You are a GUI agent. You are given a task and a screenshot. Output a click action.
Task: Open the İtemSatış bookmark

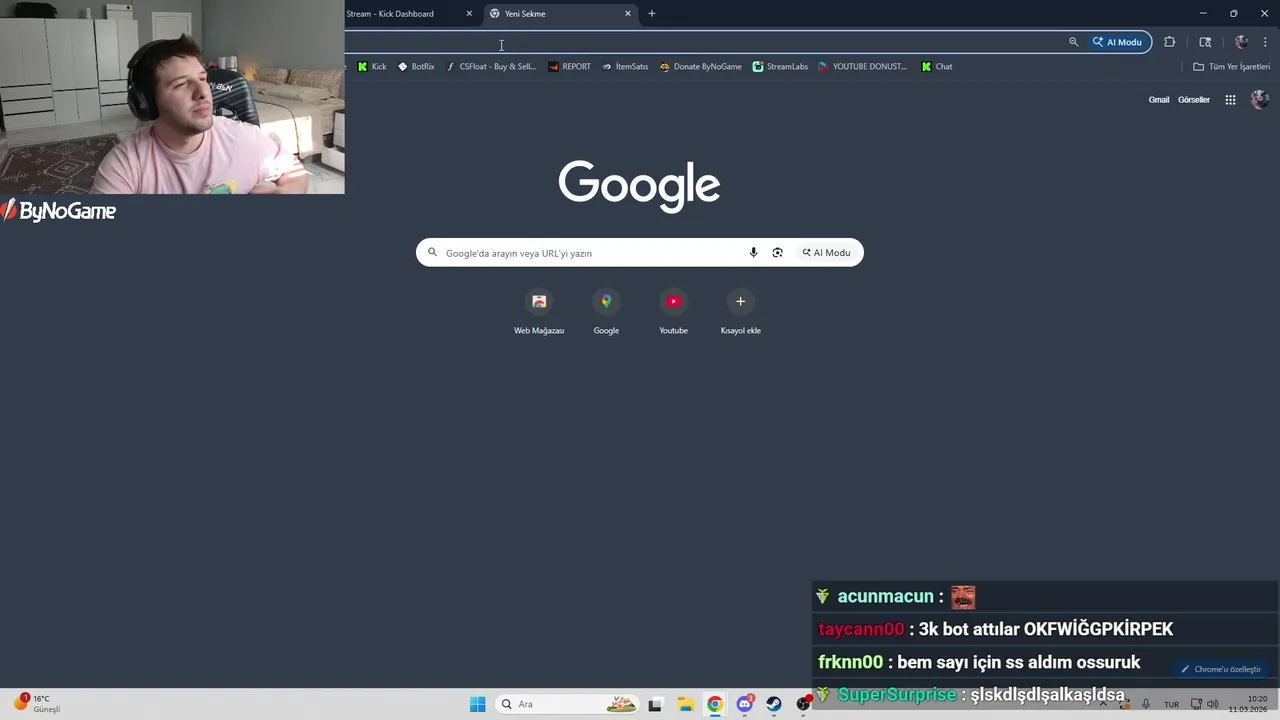click(x=625, y=67)
